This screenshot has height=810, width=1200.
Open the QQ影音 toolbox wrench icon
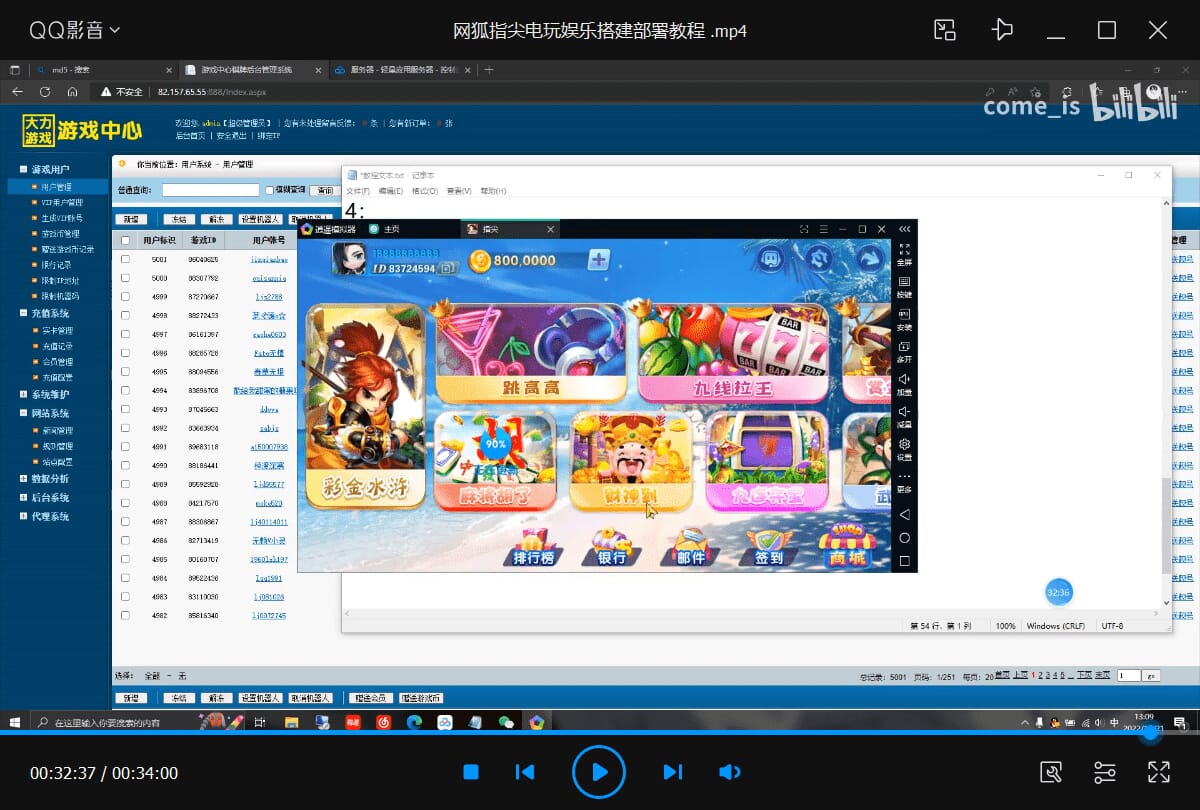tap(1051, 772)
